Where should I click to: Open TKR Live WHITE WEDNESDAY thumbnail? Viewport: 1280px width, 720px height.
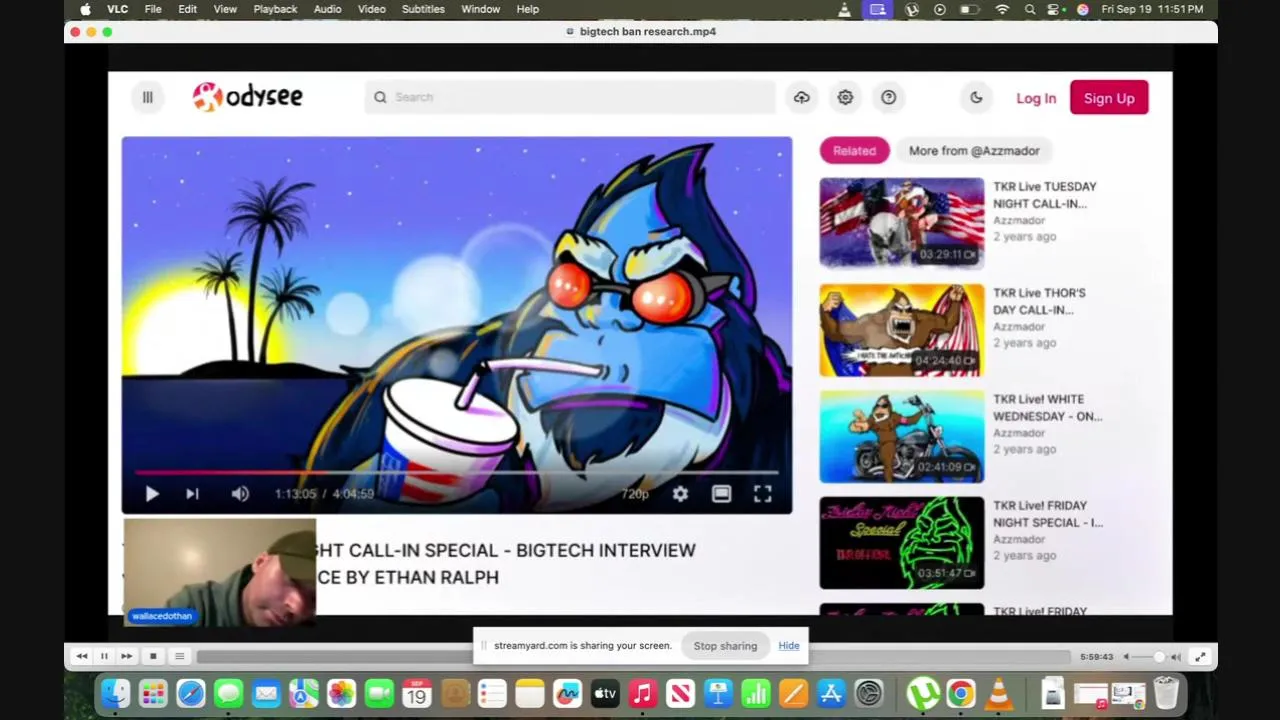pyautogui.click(x=902, y=436)
